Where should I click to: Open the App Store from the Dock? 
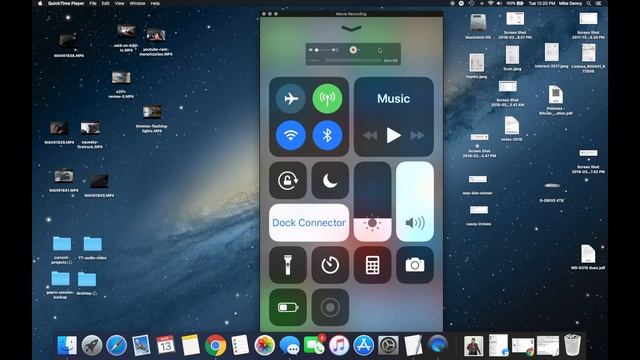pos(364,345)
